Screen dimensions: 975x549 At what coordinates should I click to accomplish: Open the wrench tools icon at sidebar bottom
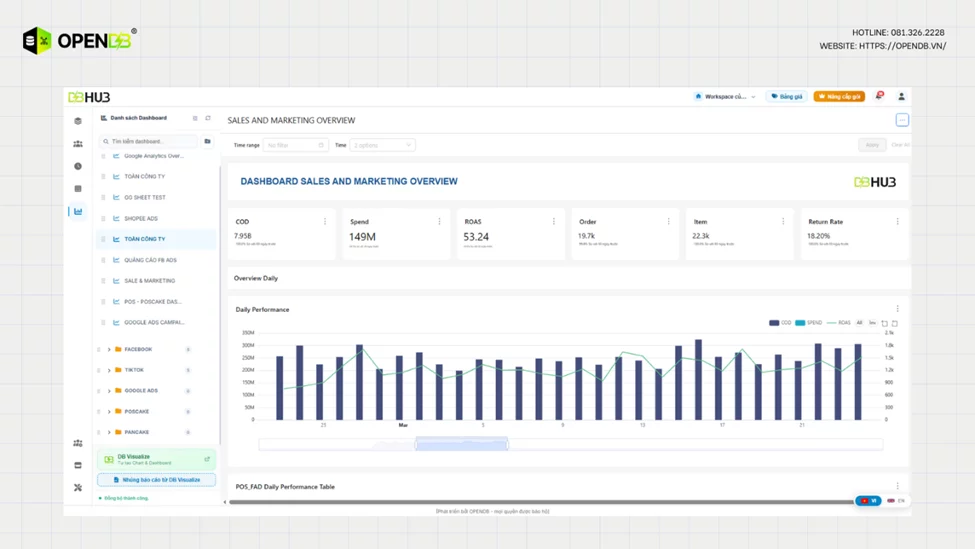click(x=78, y=487)
